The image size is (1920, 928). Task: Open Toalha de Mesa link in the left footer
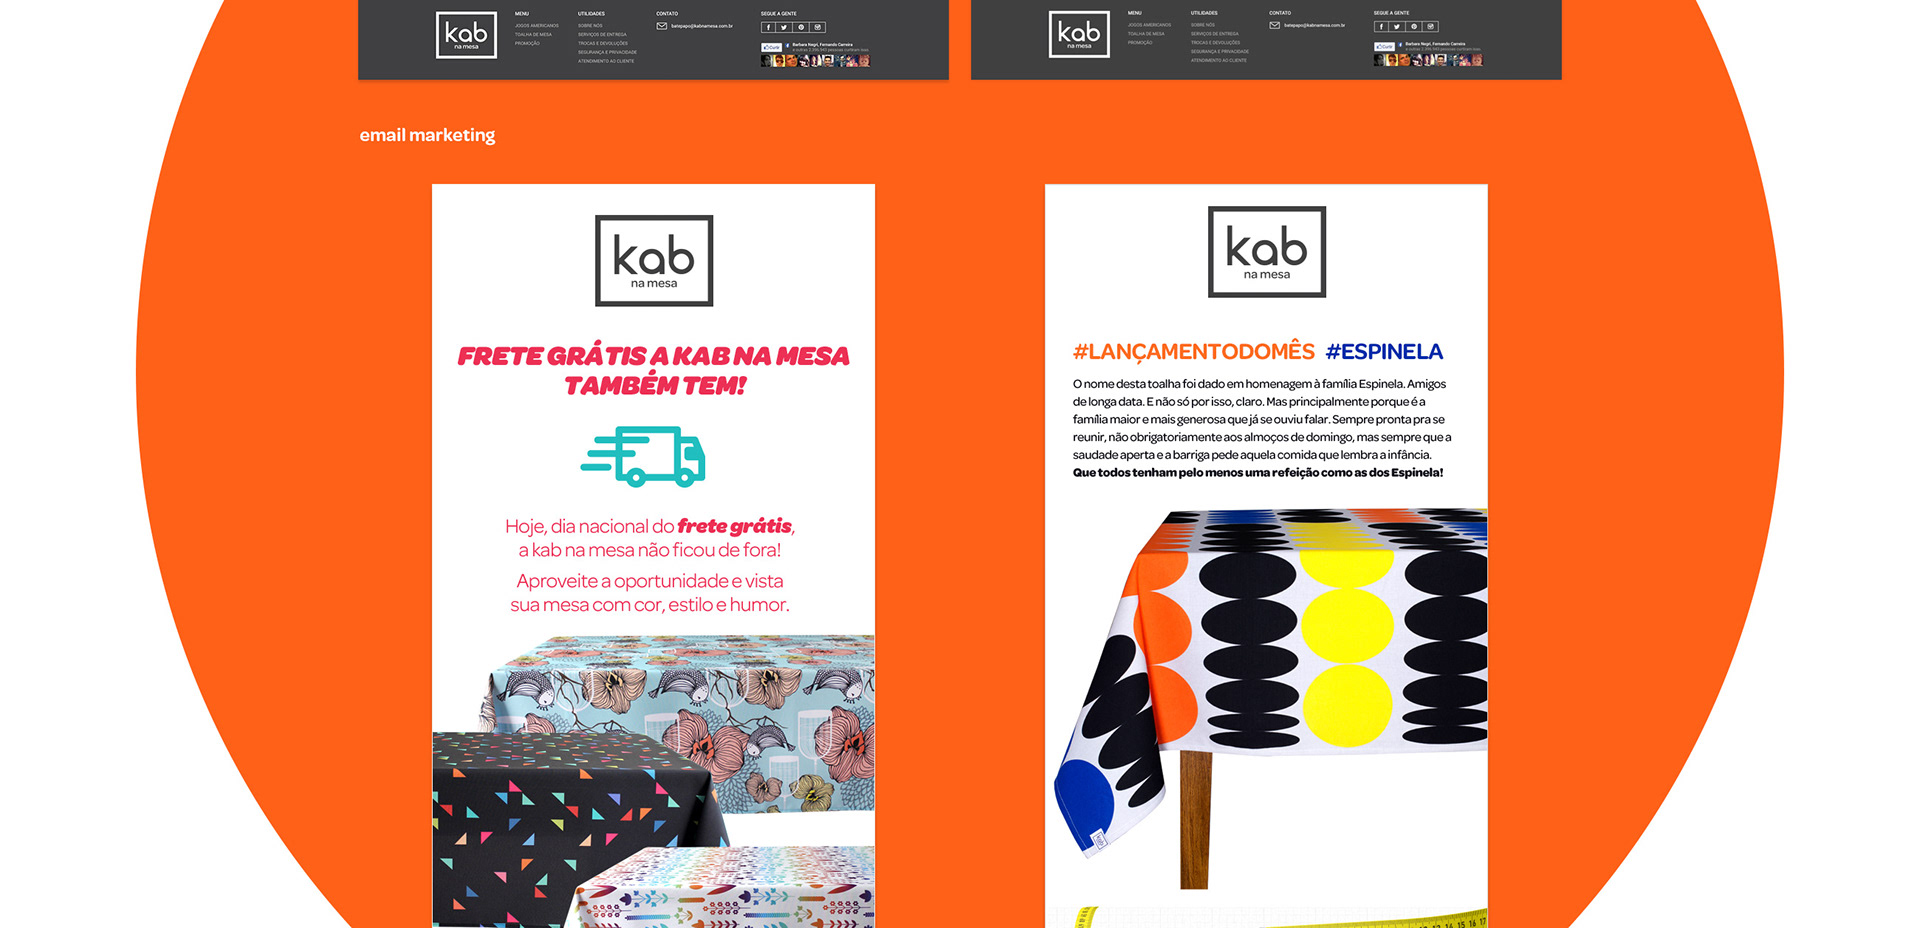pos(533,34)
